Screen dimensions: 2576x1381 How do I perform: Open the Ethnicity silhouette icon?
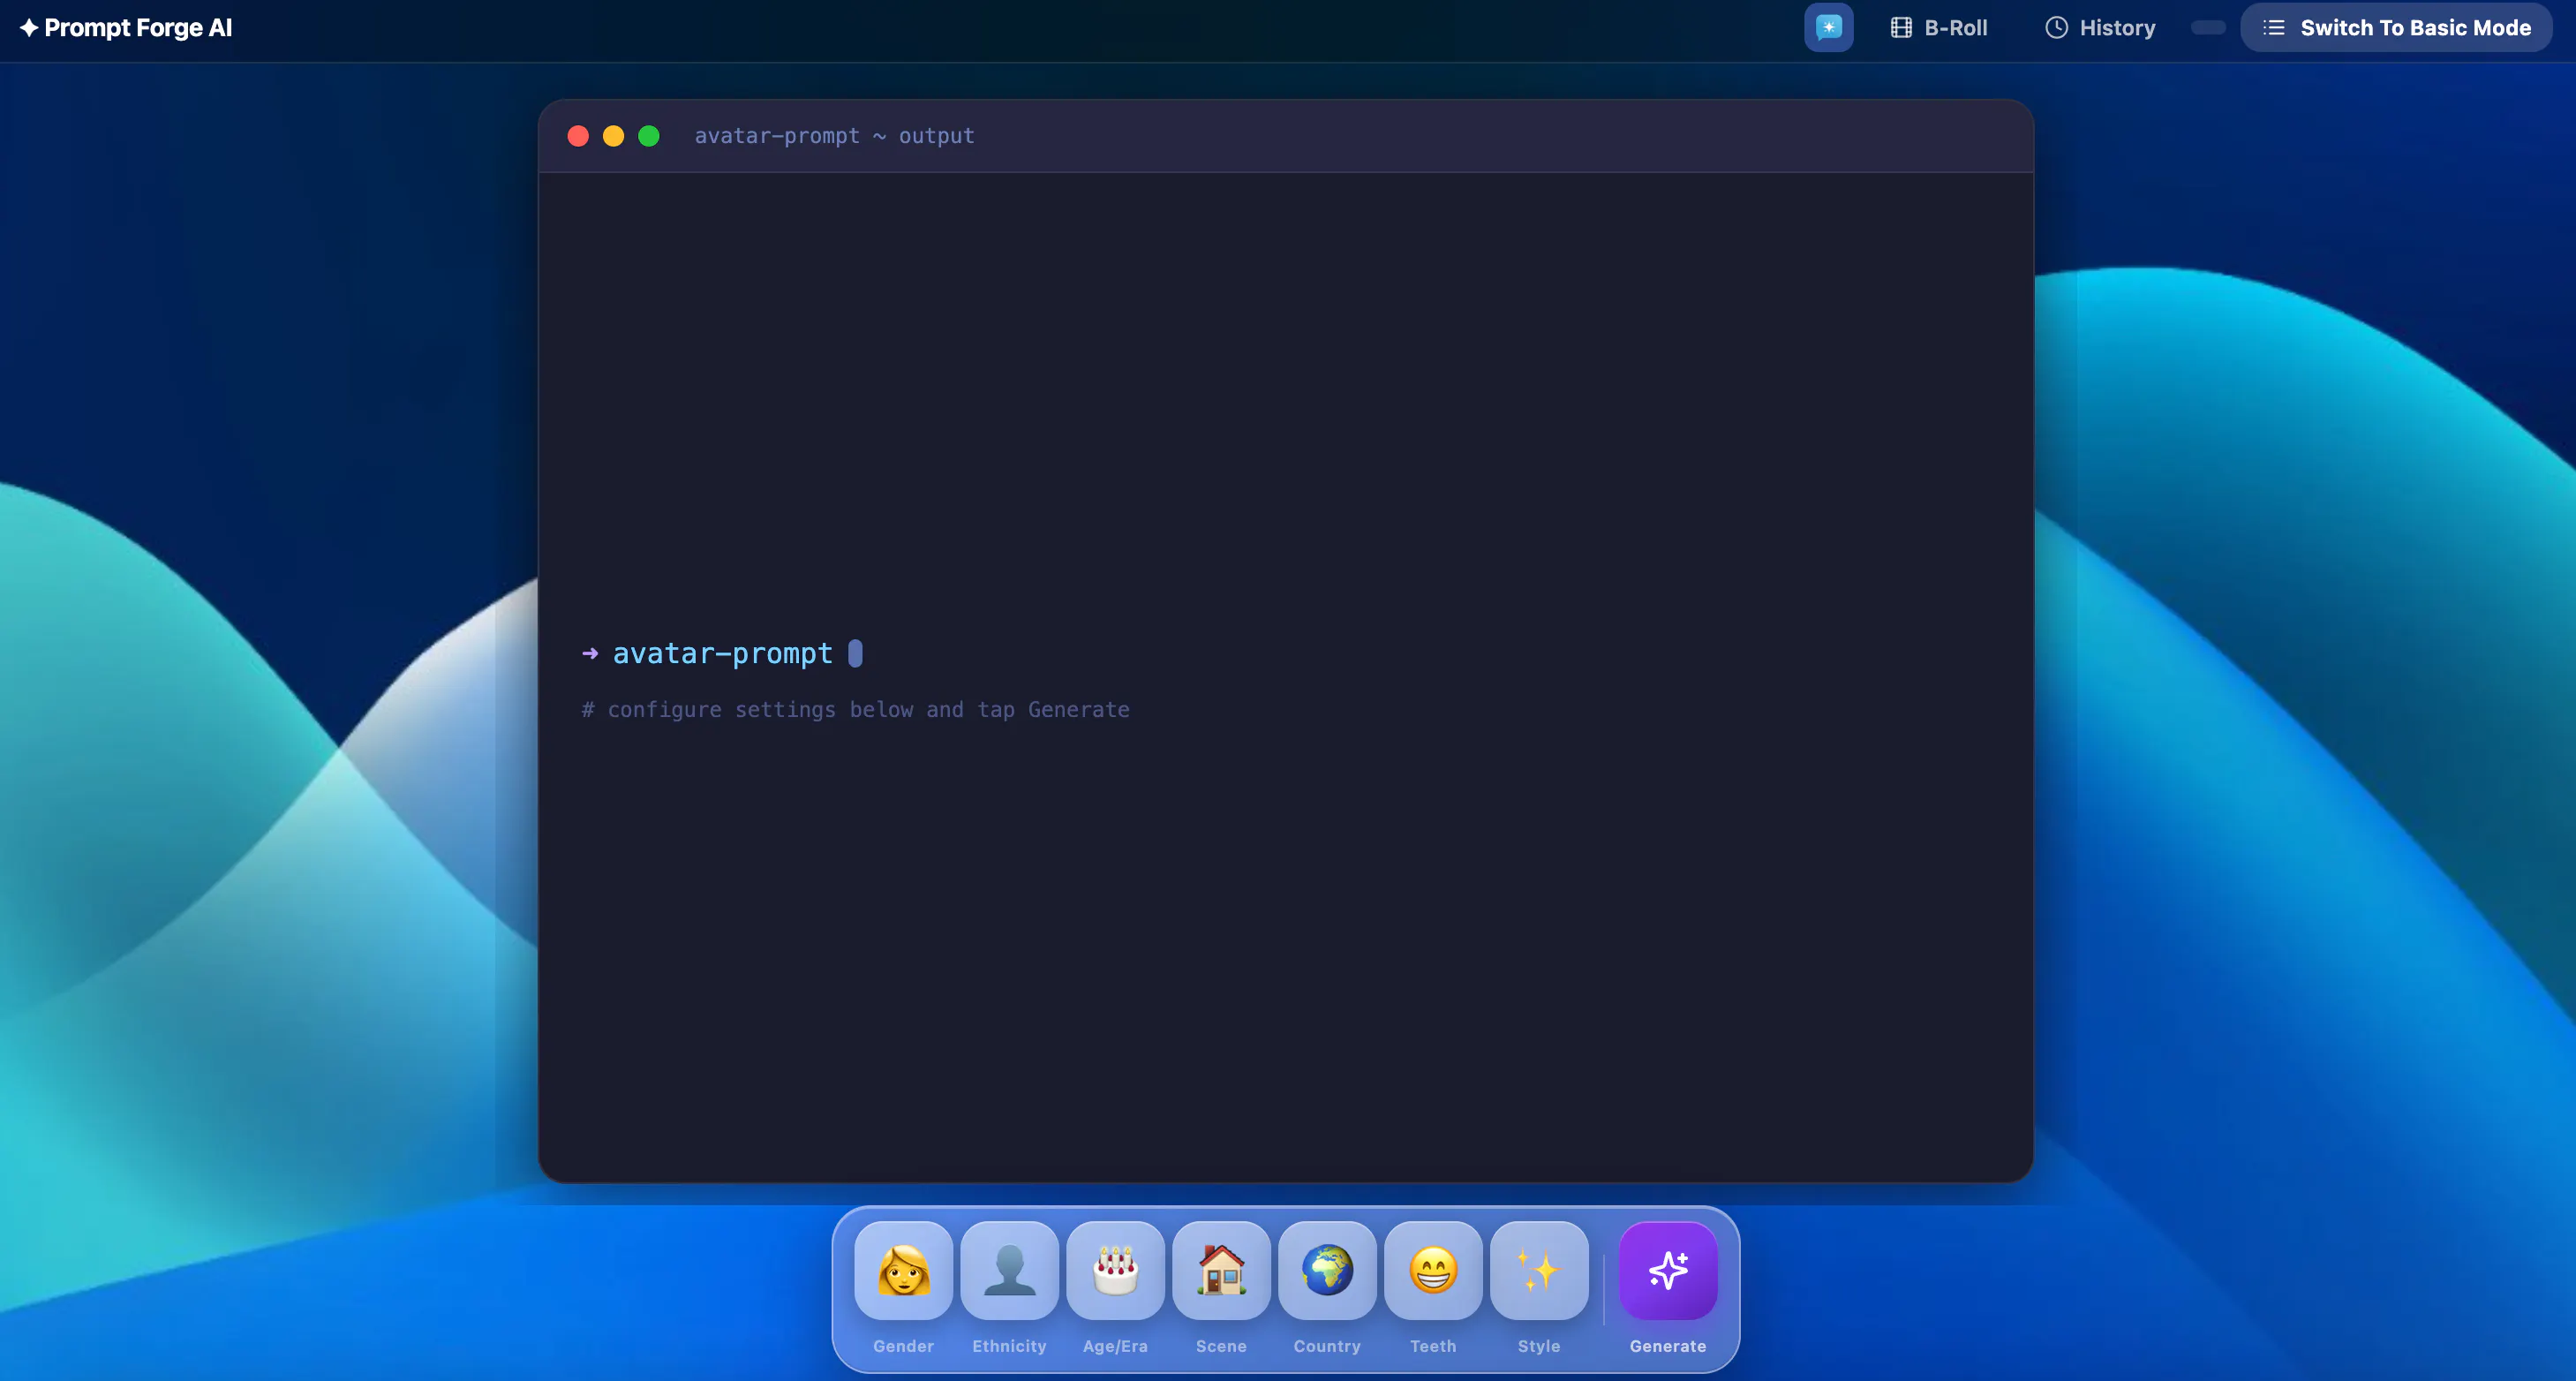click(1009, 1270)
